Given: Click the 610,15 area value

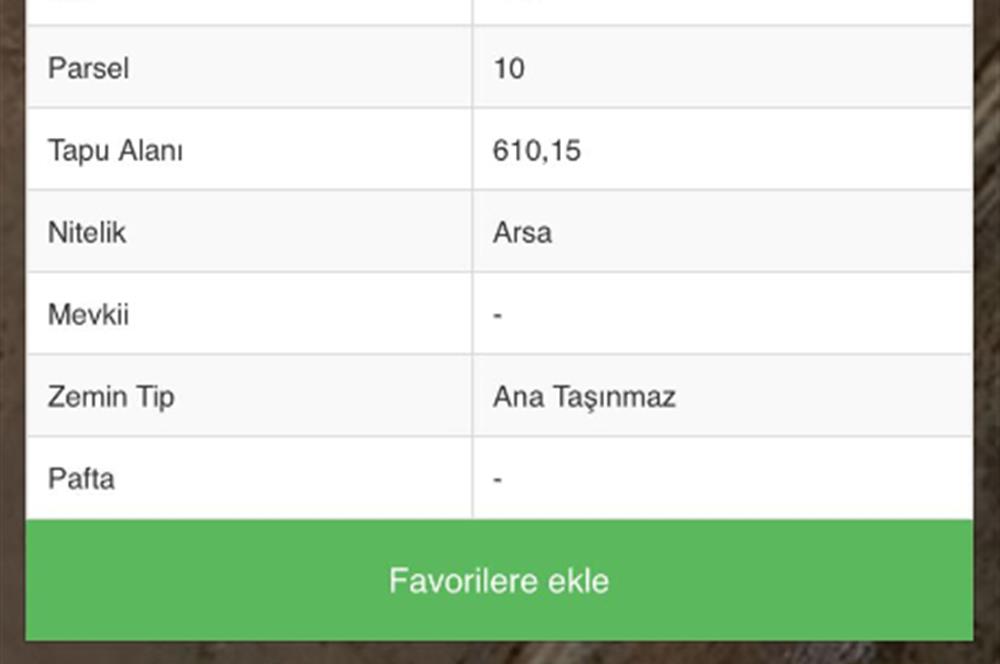Looking at the screenshot, I should [536, 151].
